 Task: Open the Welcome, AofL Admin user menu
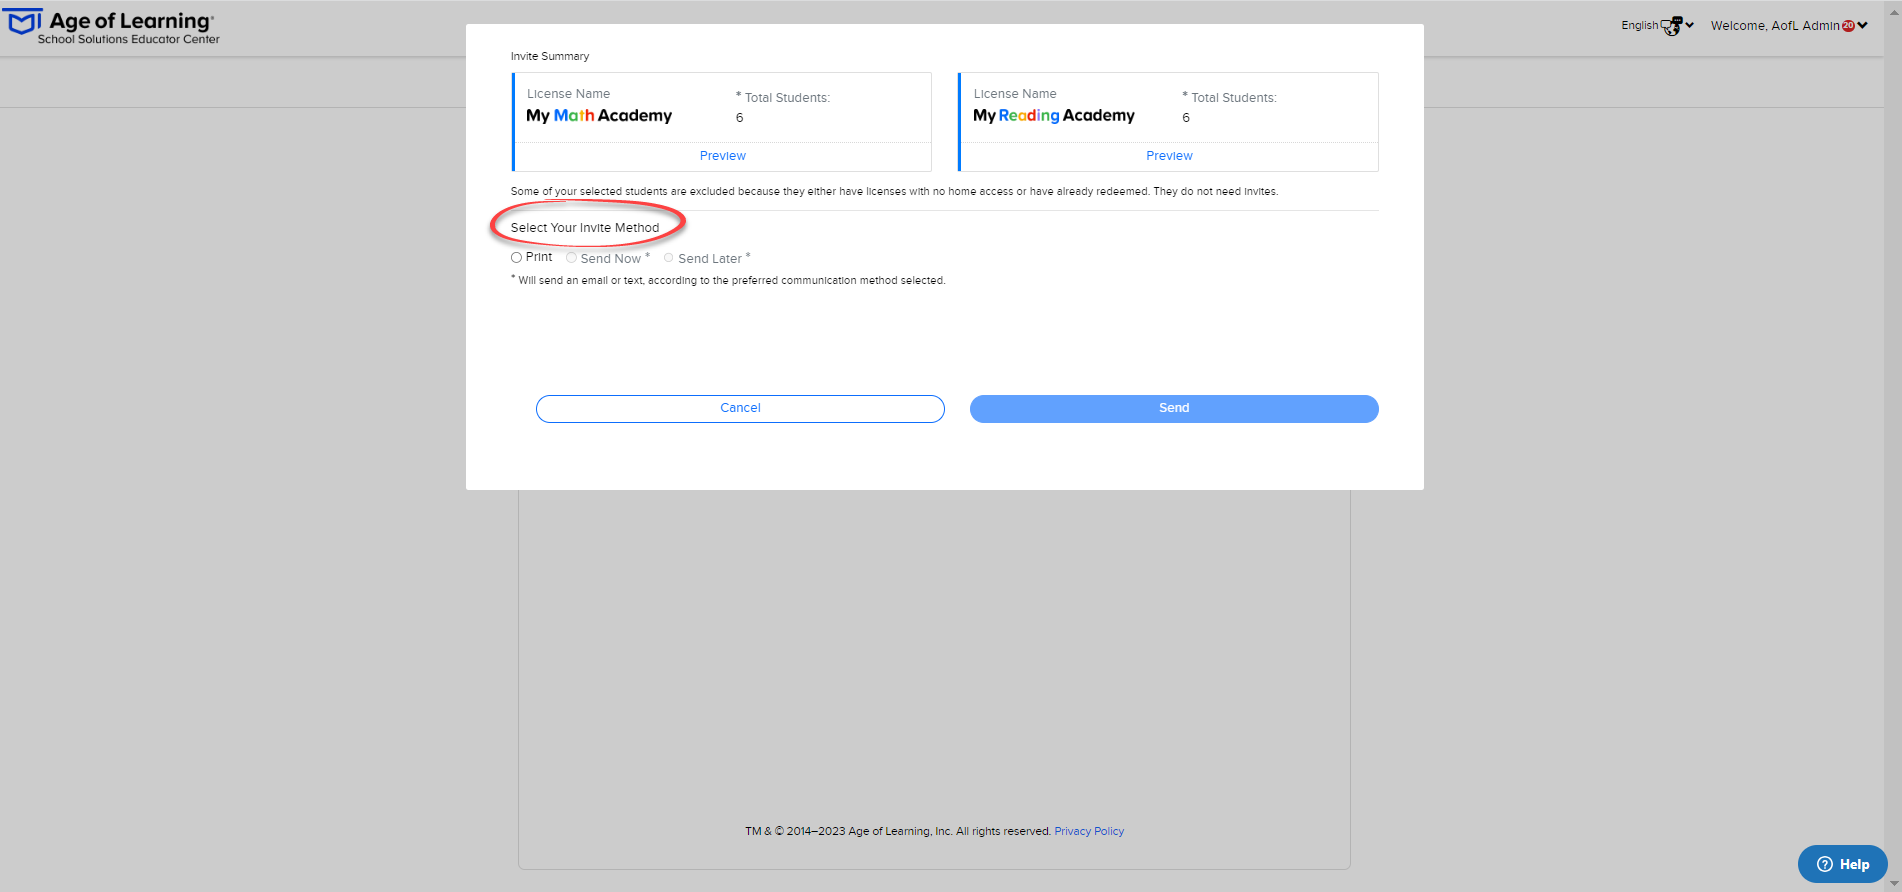click(x=1789, y=26)
